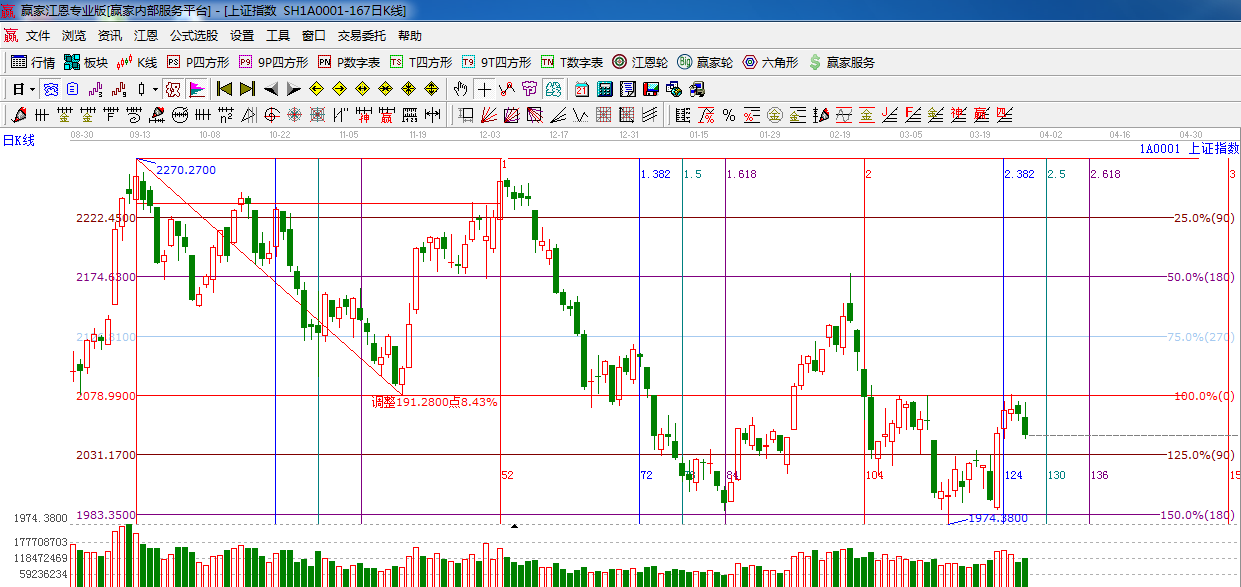The width and height of the screenshot is (1241, 587).
Task: Open the candlestick style dropdown arrow
Action: pyautogui.click(x=155, y=89)
